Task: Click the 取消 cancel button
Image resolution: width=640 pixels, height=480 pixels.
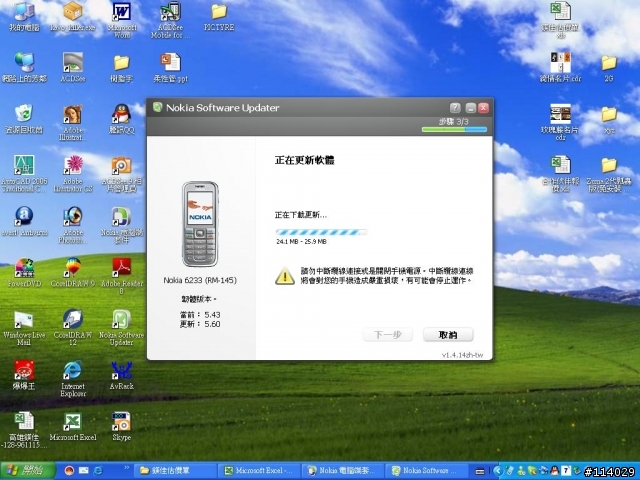Action: pyautogui.click(x=448, y=335)
